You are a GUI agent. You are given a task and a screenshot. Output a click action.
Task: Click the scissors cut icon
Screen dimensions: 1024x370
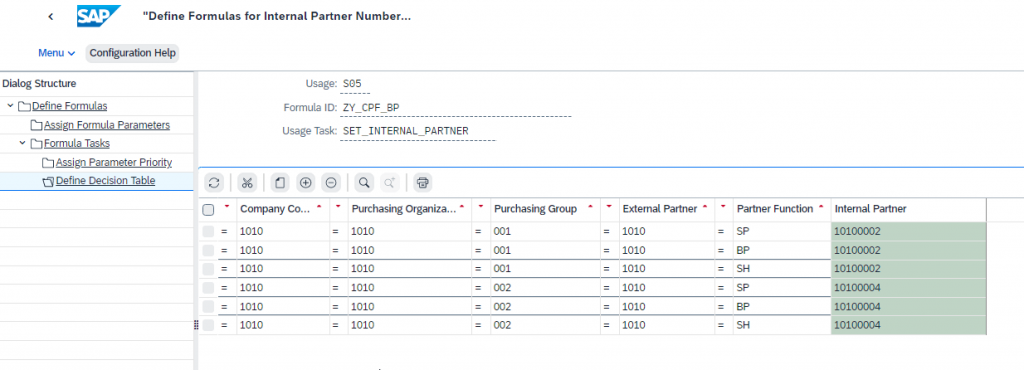(x=247, y=183)
